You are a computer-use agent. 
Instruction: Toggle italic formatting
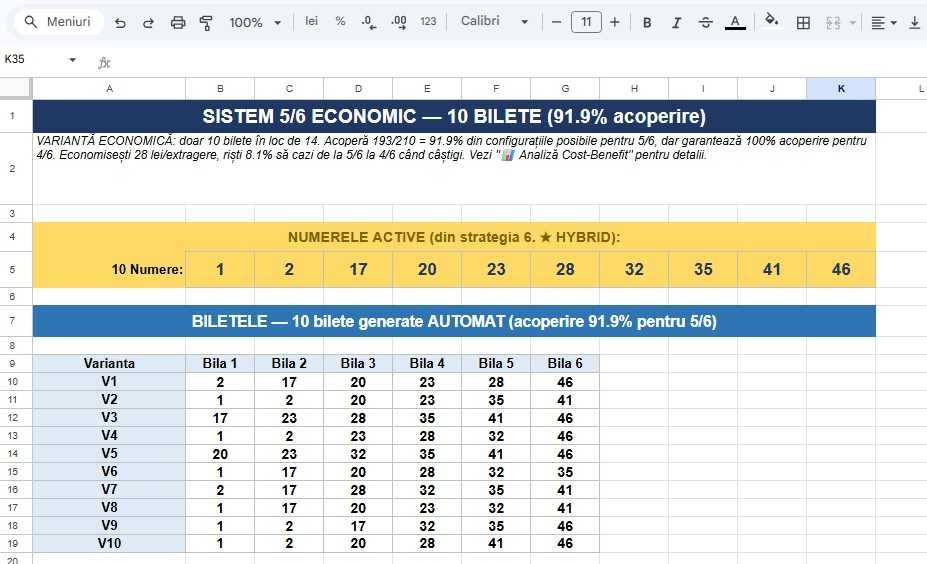pyautogui.click(x=676, y=22)
